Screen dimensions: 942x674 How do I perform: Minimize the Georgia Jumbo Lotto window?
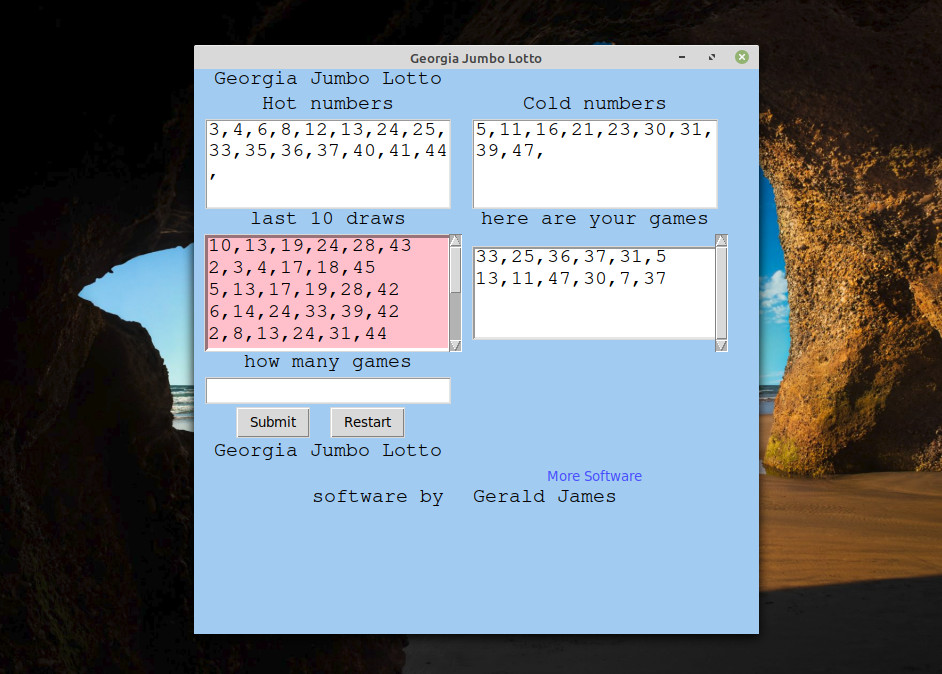point(682,57)
